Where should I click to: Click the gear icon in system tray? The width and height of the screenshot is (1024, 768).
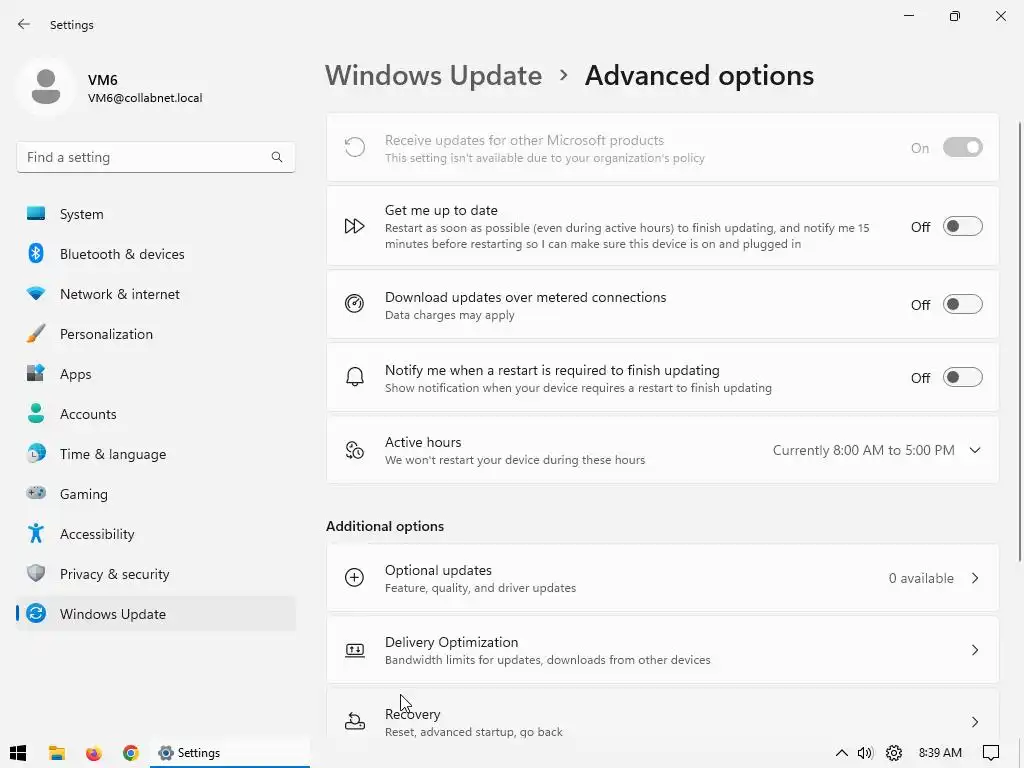click(x=894, y=753)
